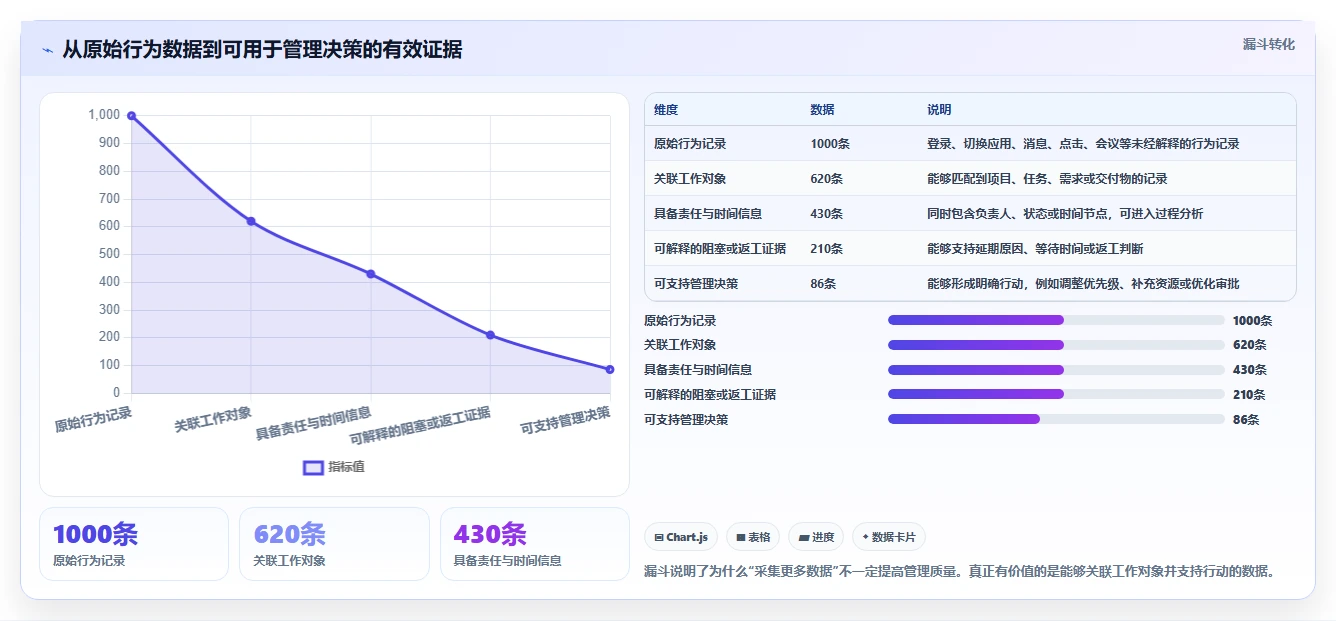Click the 620条 cell in the table

pos(827,179)
